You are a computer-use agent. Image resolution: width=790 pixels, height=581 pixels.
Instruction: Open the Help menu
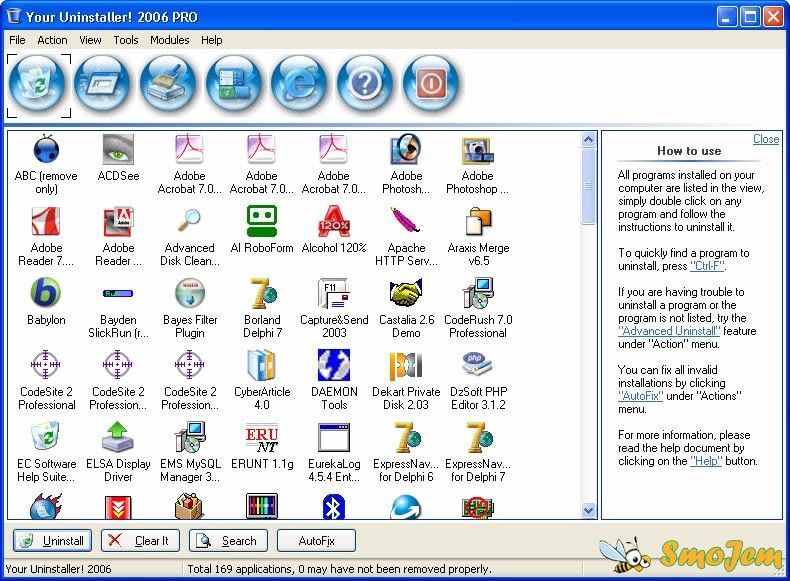[212, 40]
